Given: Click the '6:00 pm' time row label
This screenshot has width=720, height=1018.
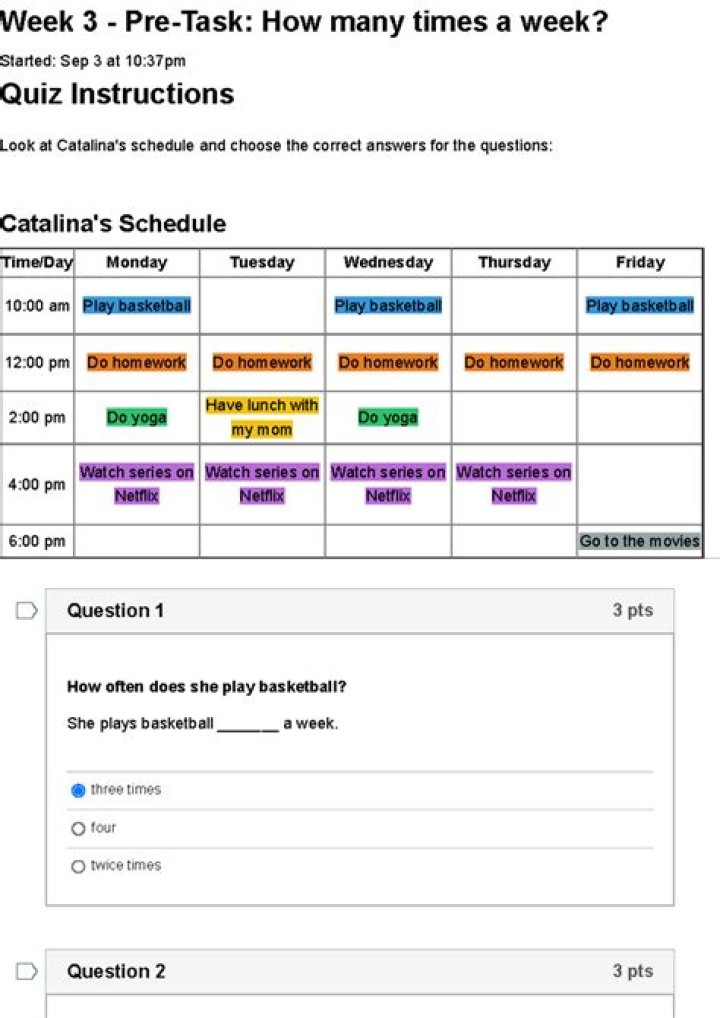Looking at the screenshot, I should click(37, 541).
